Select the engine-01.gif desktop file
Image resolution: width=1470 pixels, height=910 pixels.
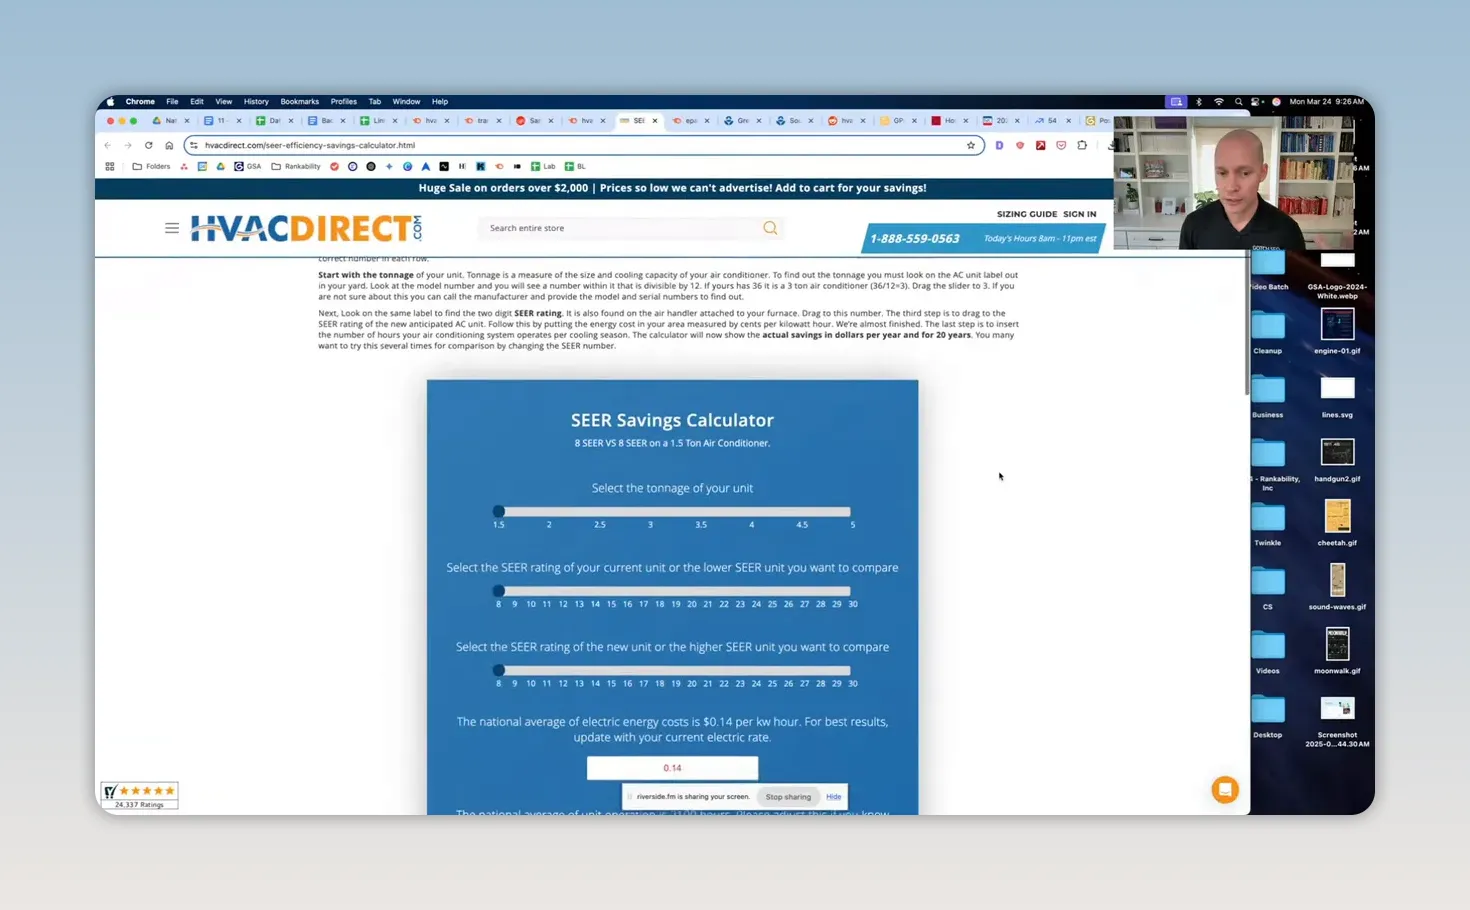click(x=1337, y=324)
